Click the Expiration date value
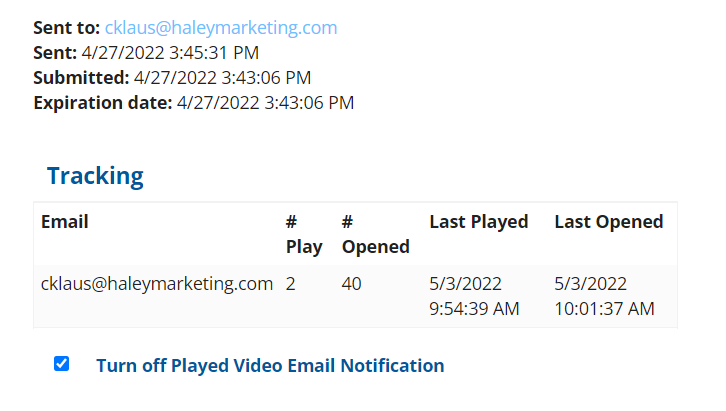The height and width of the screenshot is (411, 726). coord(265,103)
